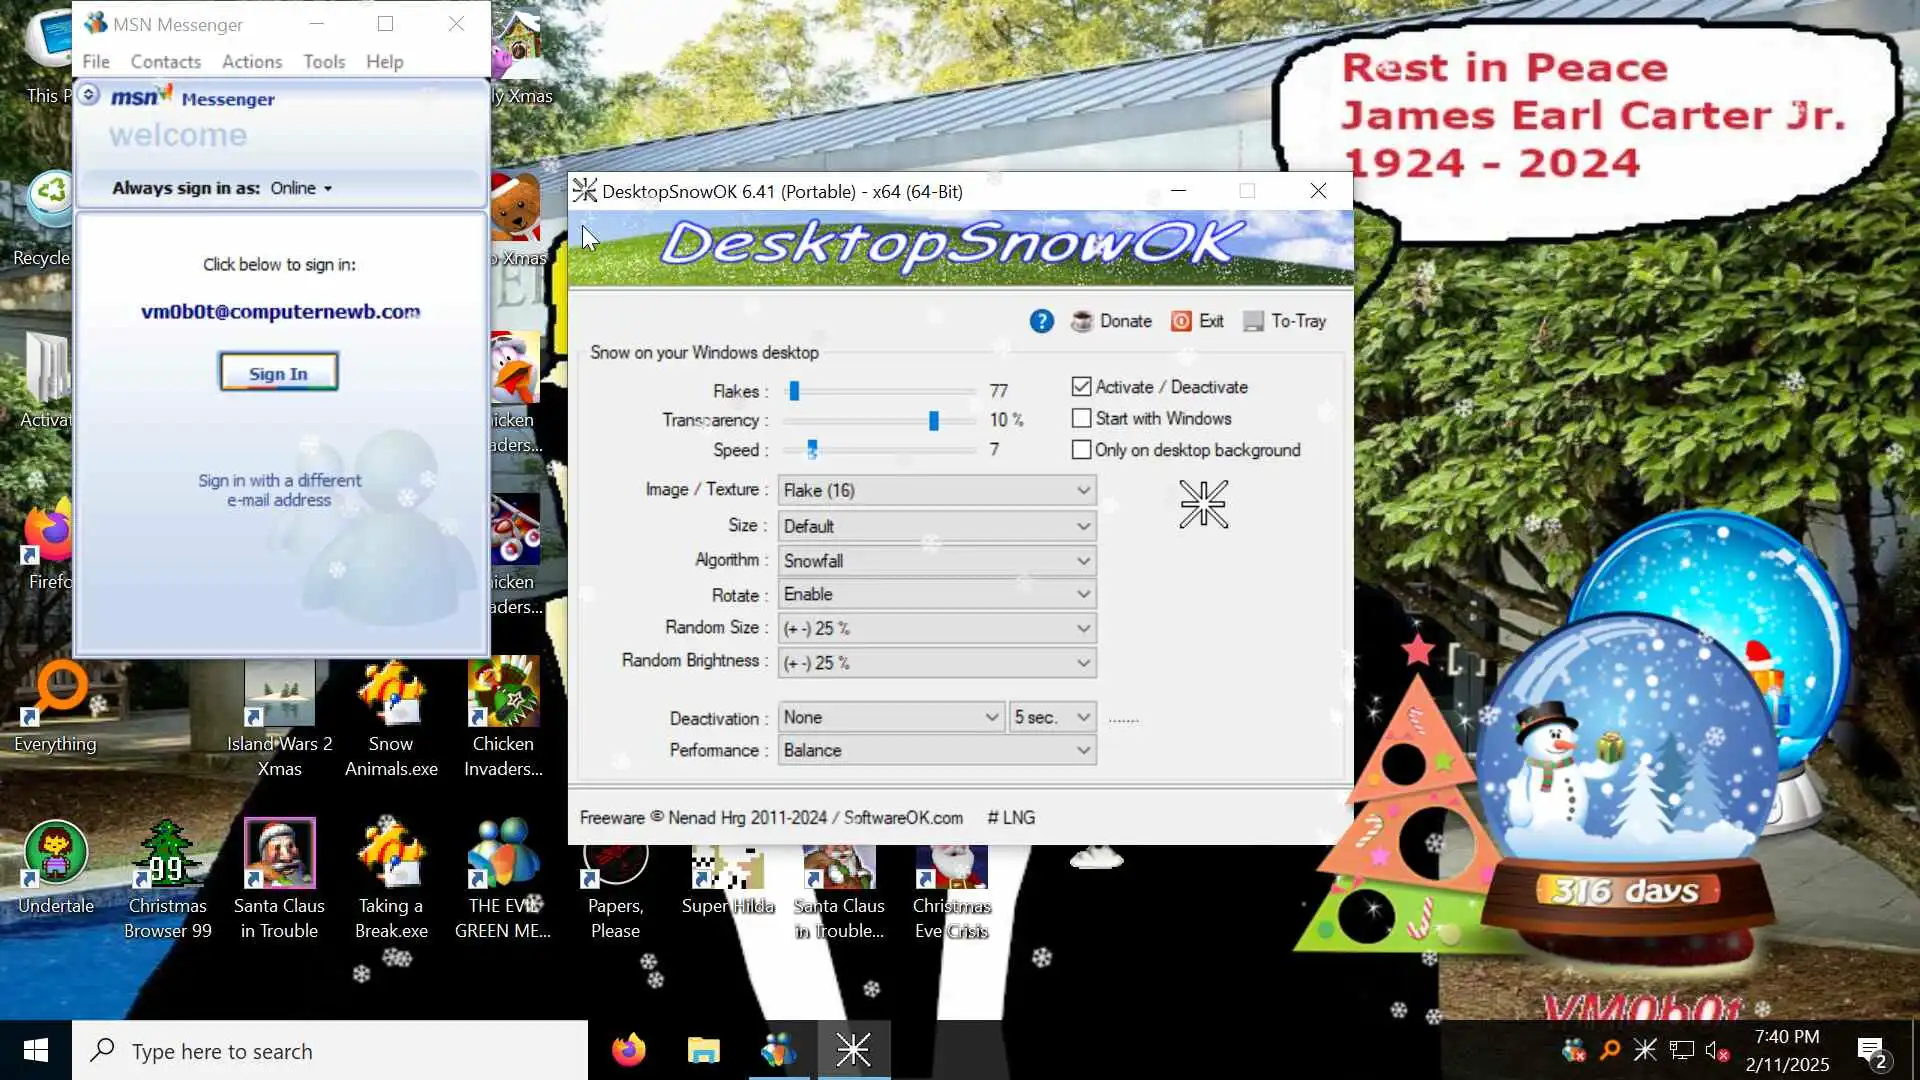Check Only on desktop background option
1920x1080 pixels.
click(1081, 450)
